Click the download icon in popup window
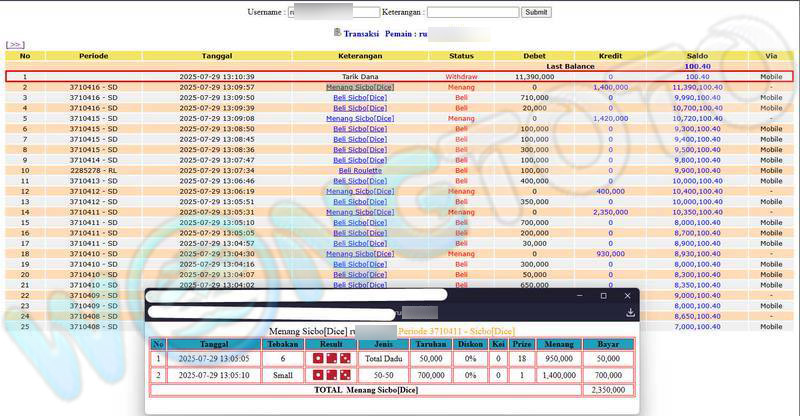This screenshot has width=800, height=416. [x=630, y=313]
